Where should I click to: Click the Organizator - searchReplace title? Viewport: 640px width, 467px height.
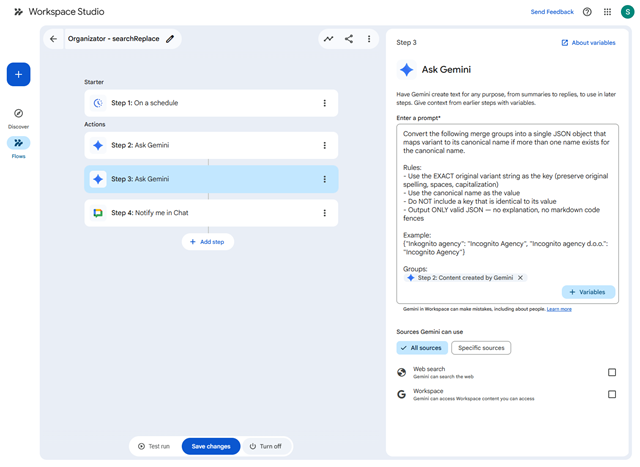click(113, 39)
